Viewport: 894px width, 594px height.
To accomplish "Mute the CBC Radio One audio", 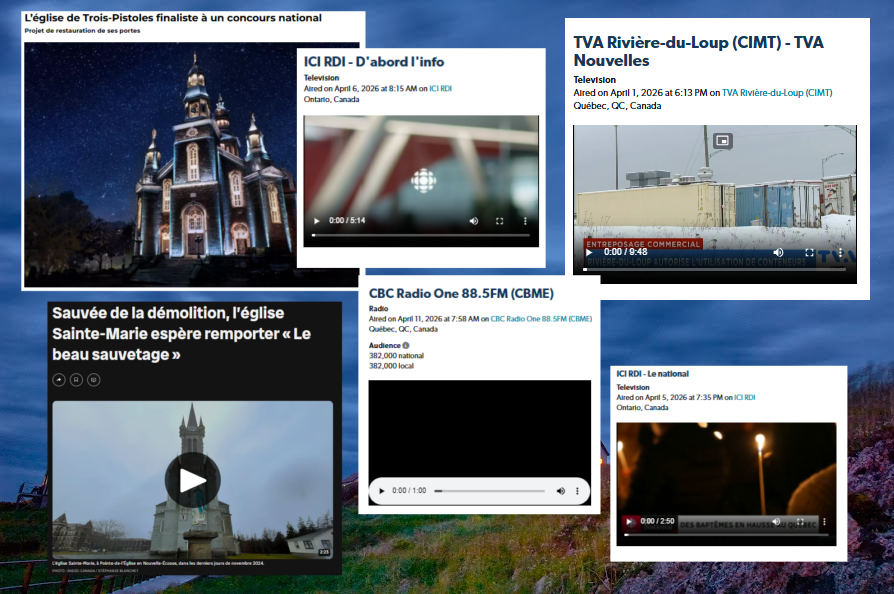I will click(560, 491).
